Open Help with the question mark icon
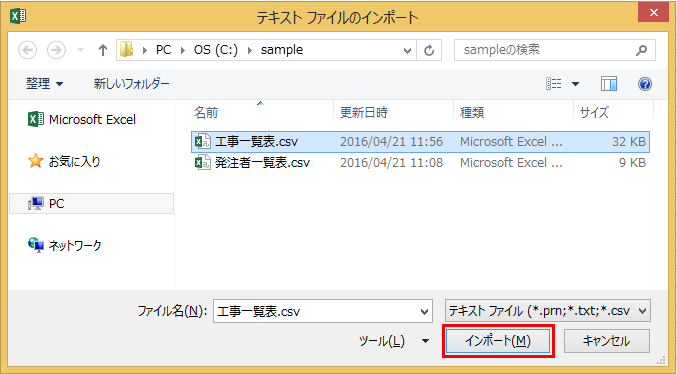This screenshot has width=677, height=374. point(645,84)
